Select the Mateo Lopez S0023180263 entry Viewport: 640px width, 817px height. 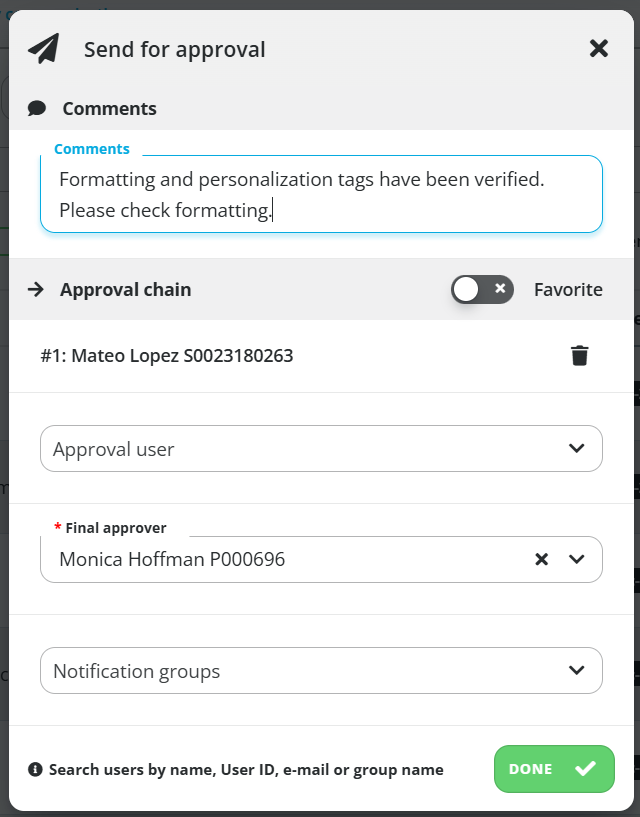(x=167, y=356)
